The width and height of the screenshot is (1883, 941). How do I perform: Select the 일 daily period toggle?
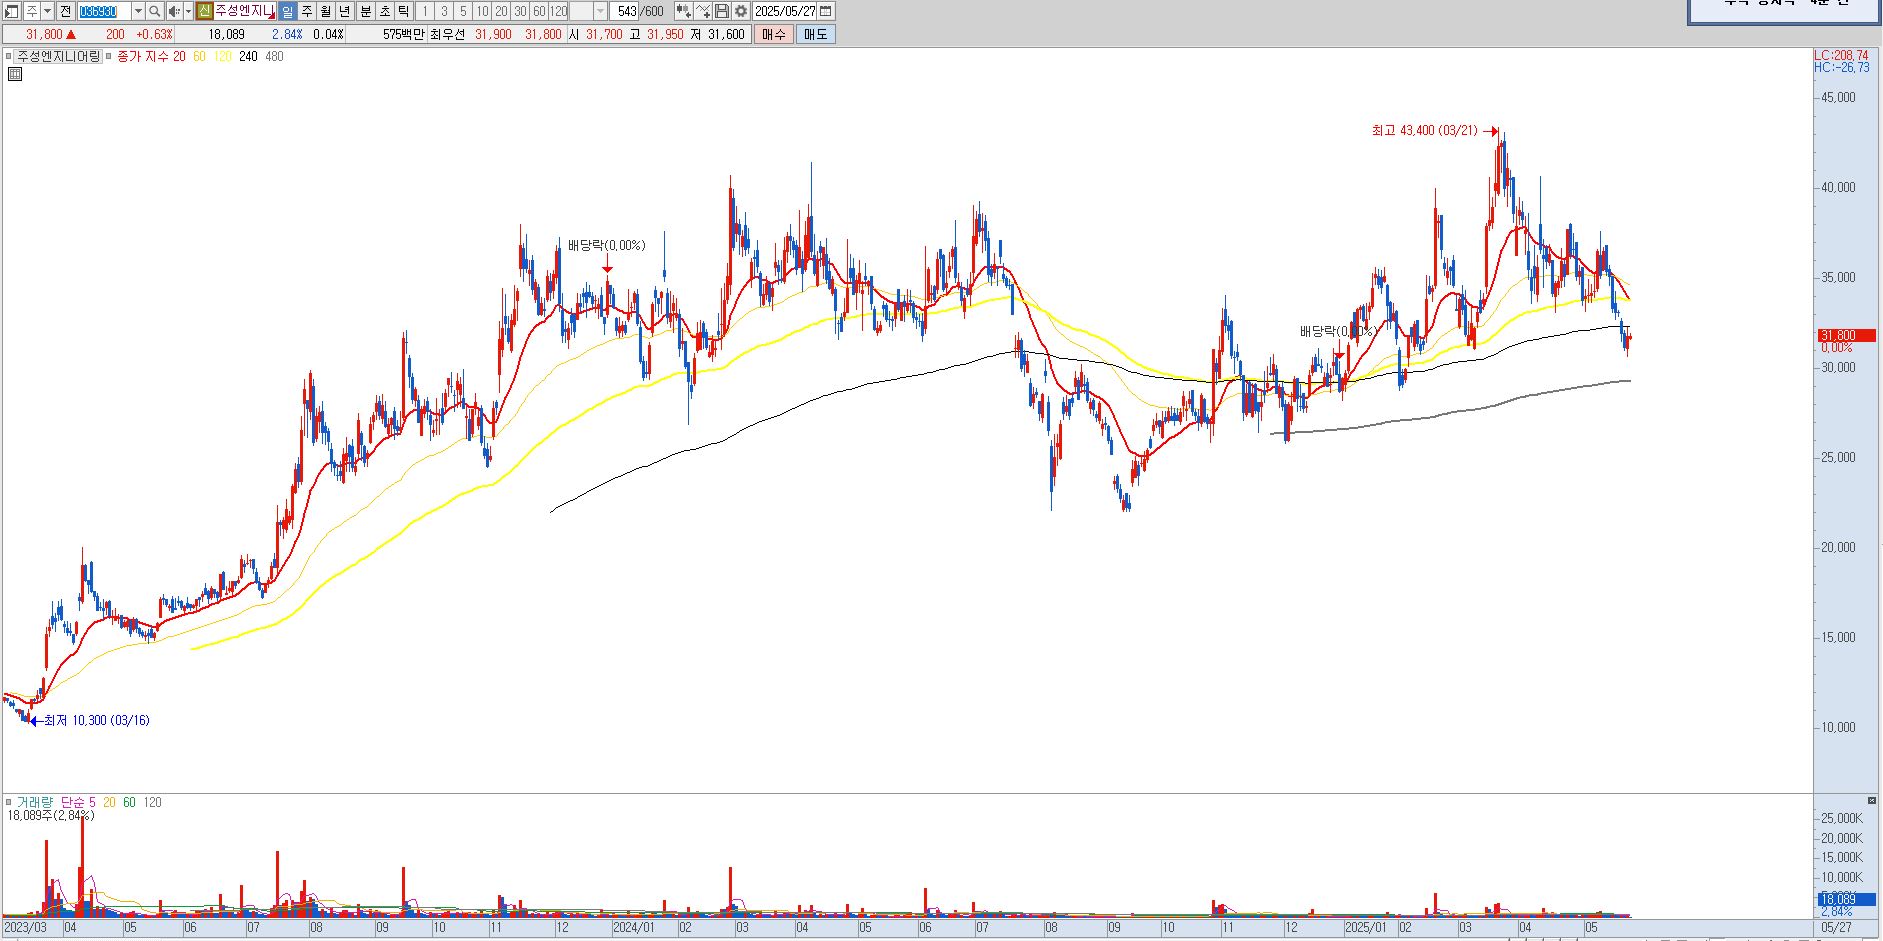tap(287, 11)
